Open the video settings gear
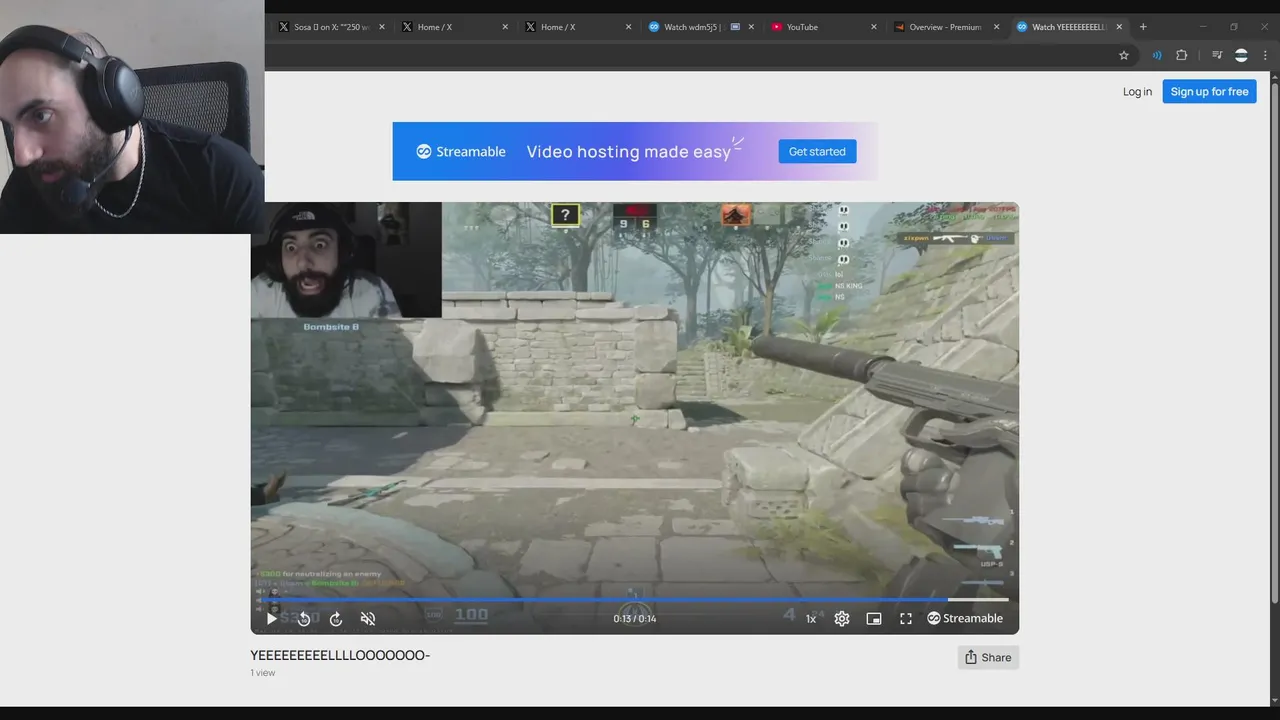Image resolution: width=1280 pixels, height=720 pixels. 842,619
